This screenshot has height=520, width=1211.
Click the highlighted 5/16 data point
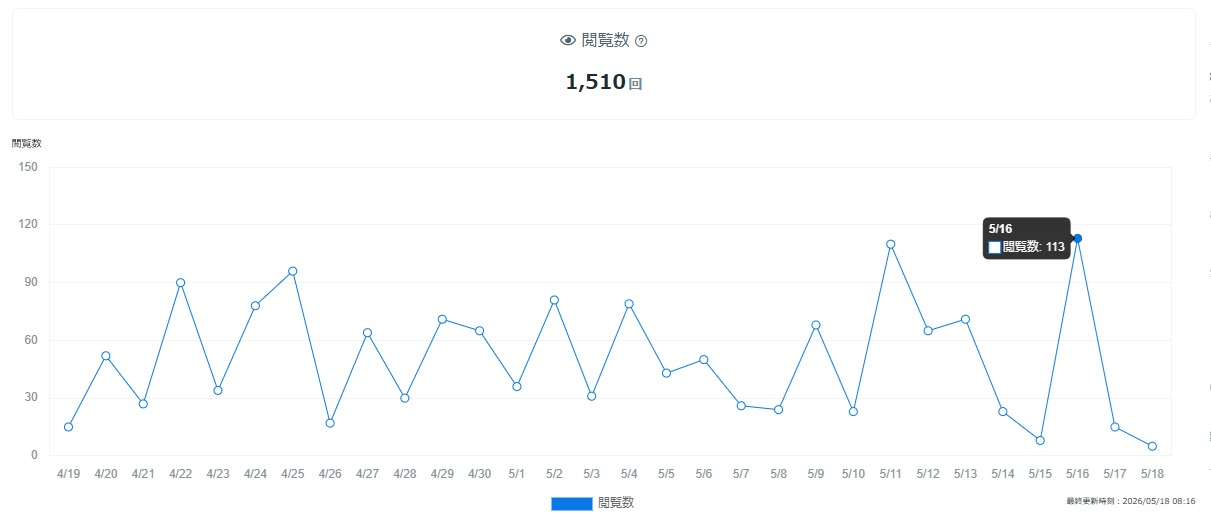1077,238
